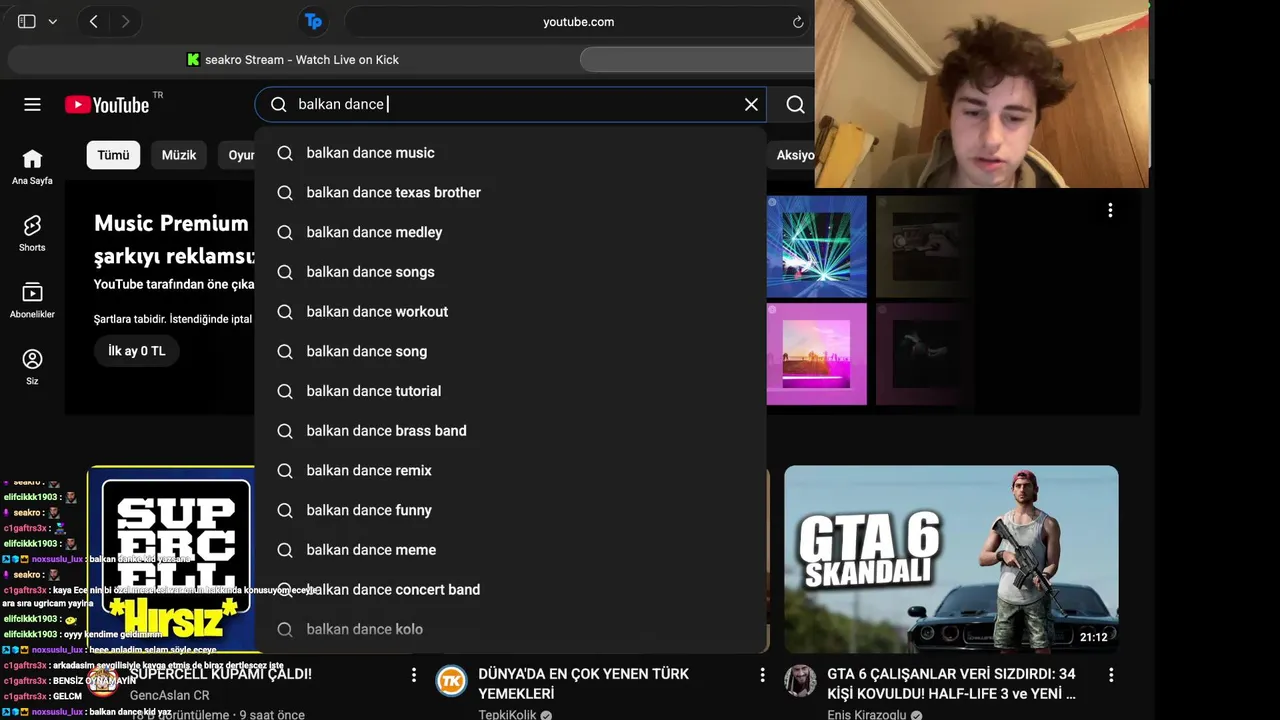The image size is (1280, 720).
Task: Toggle the Safari sidebar panel
Action: (x=27, y=21)
